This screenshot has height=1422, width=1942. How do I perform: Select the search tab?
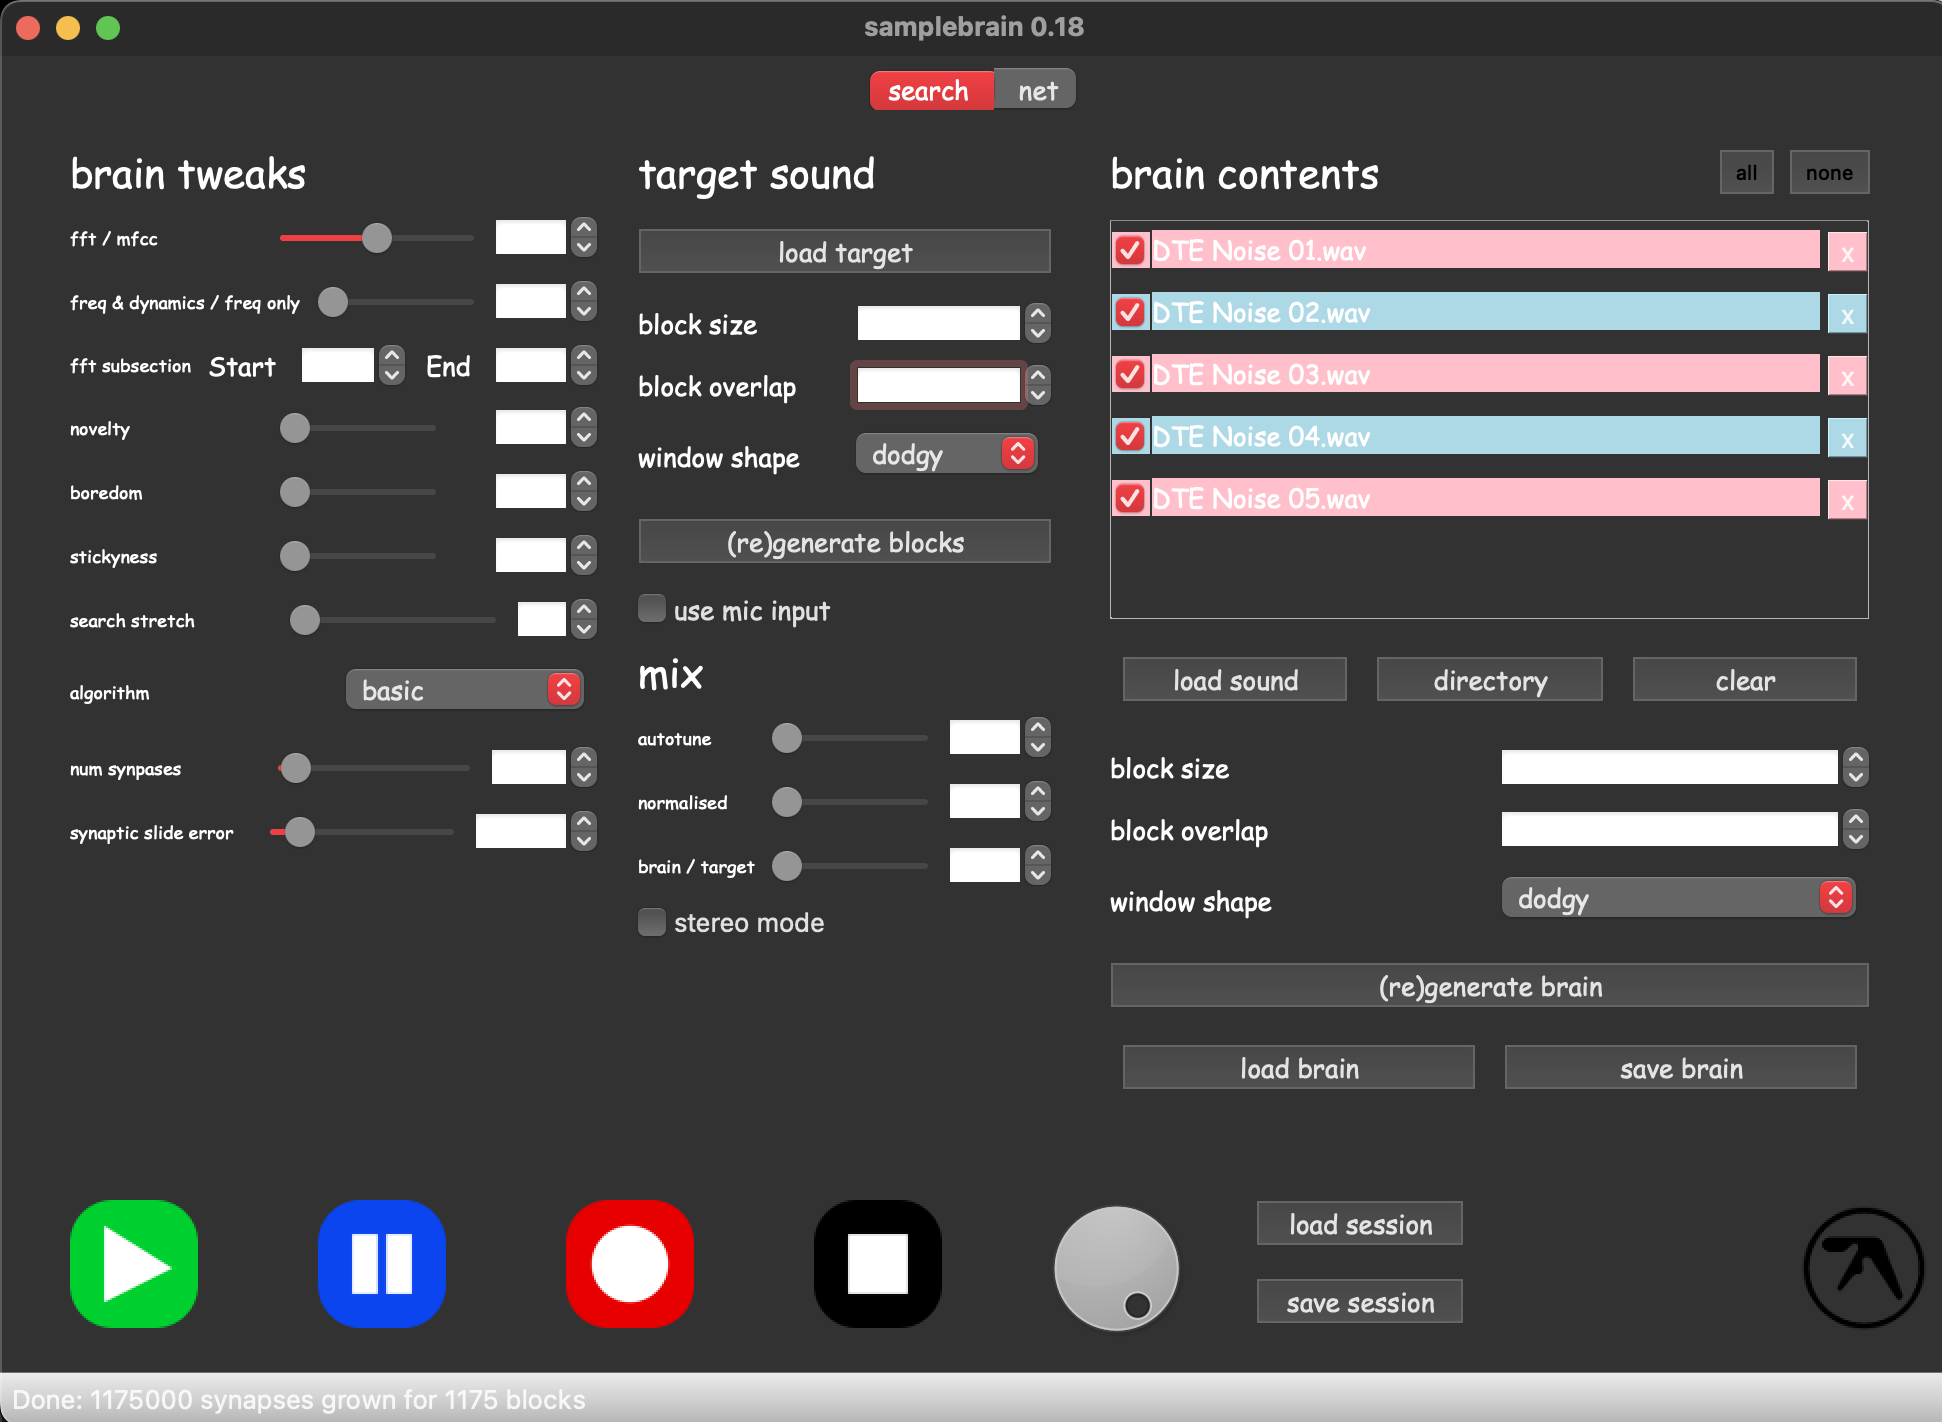tap(929, 91)
